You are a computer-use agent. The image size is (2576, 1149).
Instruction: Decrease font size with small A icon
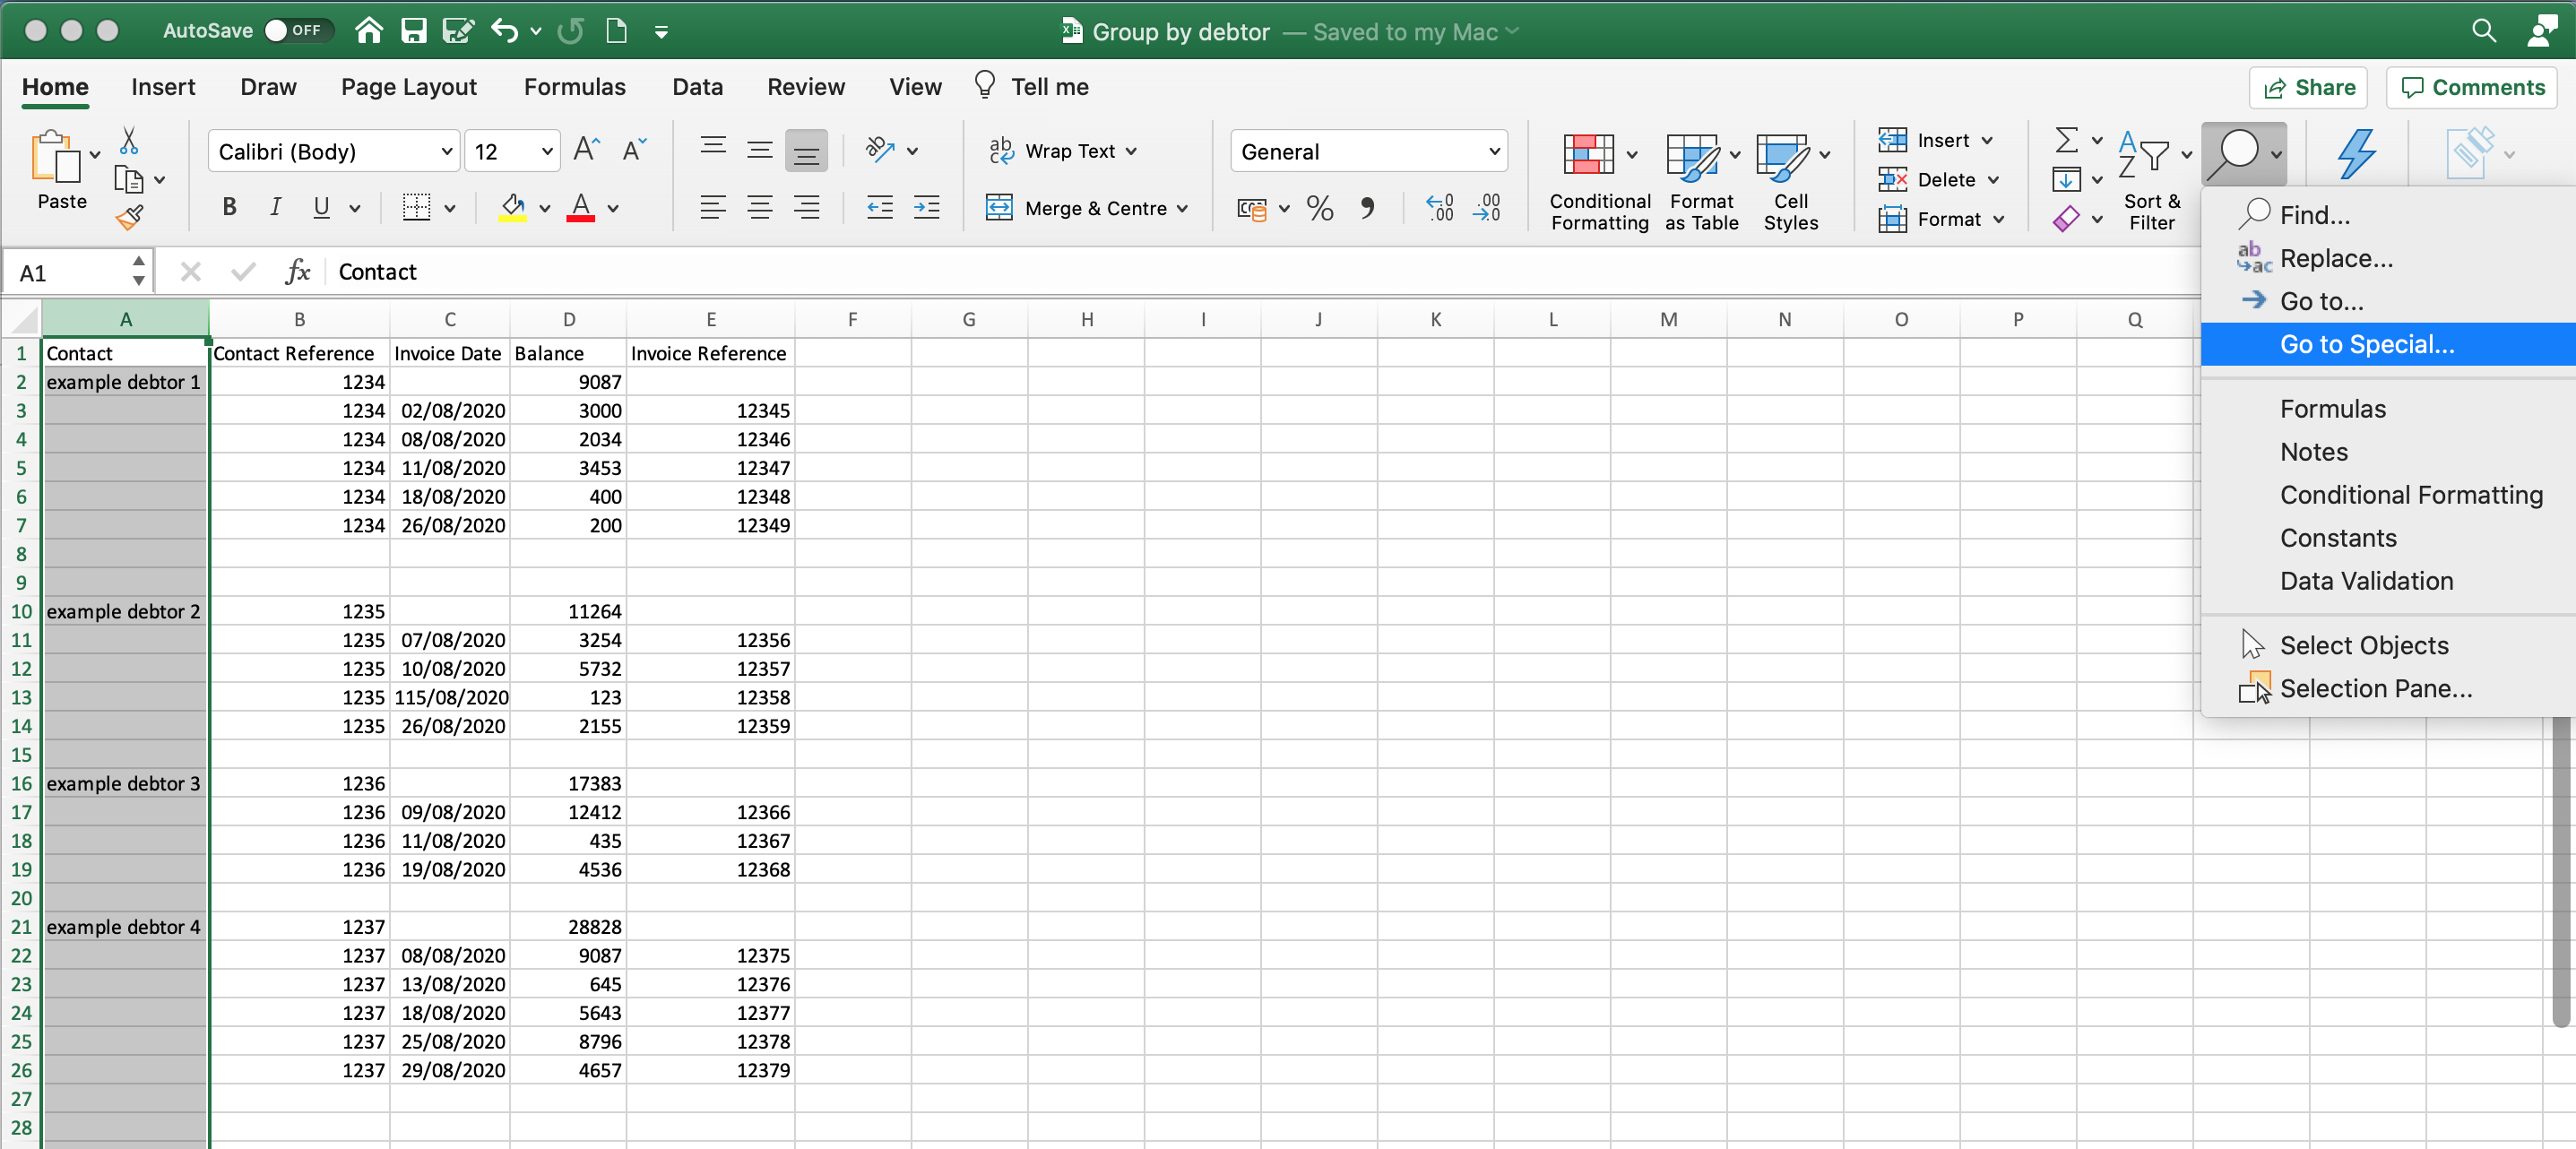tap(634, 151)
